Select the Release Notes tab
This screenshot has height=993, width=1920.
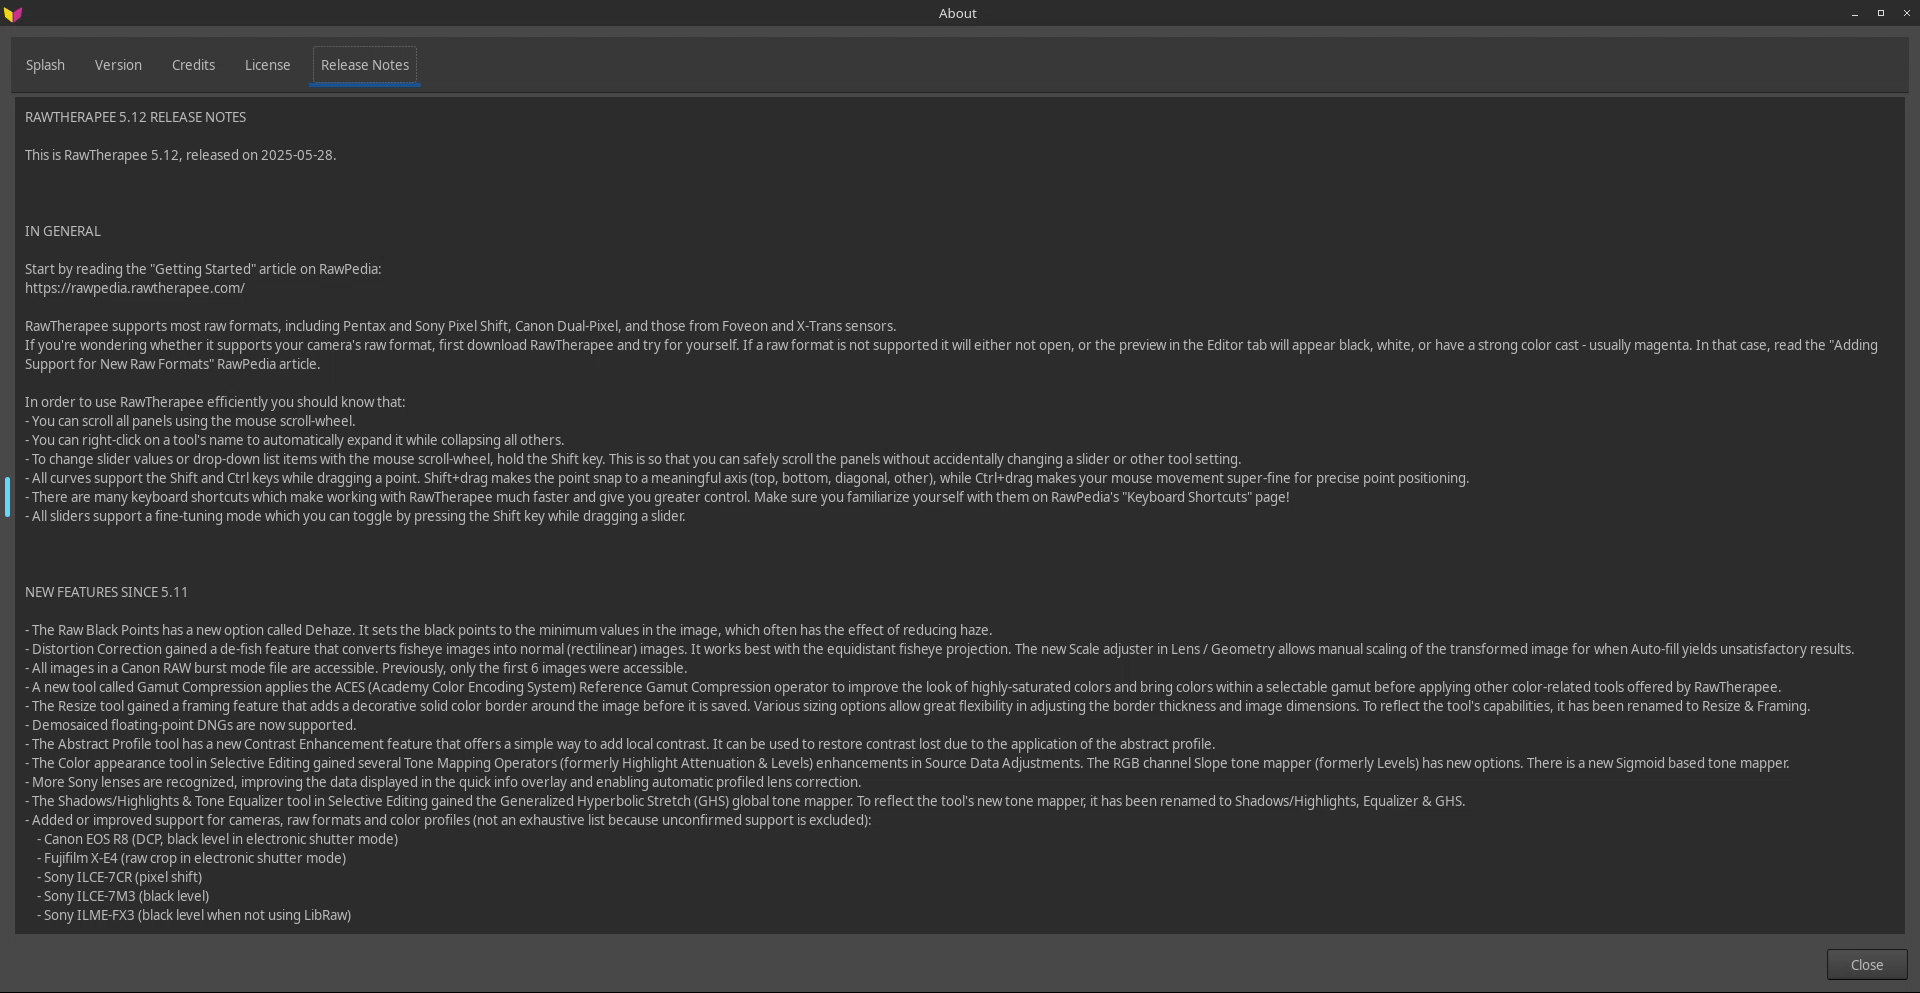pos(365,65)
